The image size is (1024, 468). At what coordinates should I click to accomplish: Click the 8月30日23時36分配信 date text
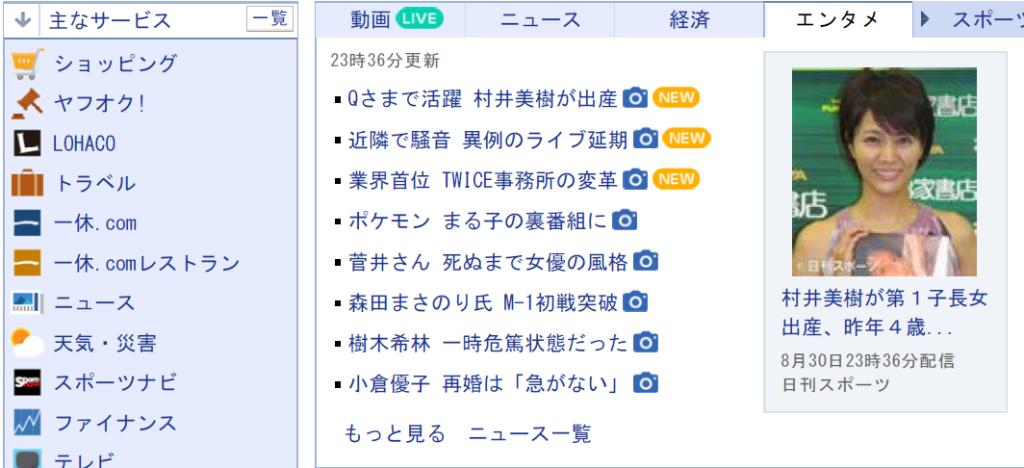click(868, 360)
